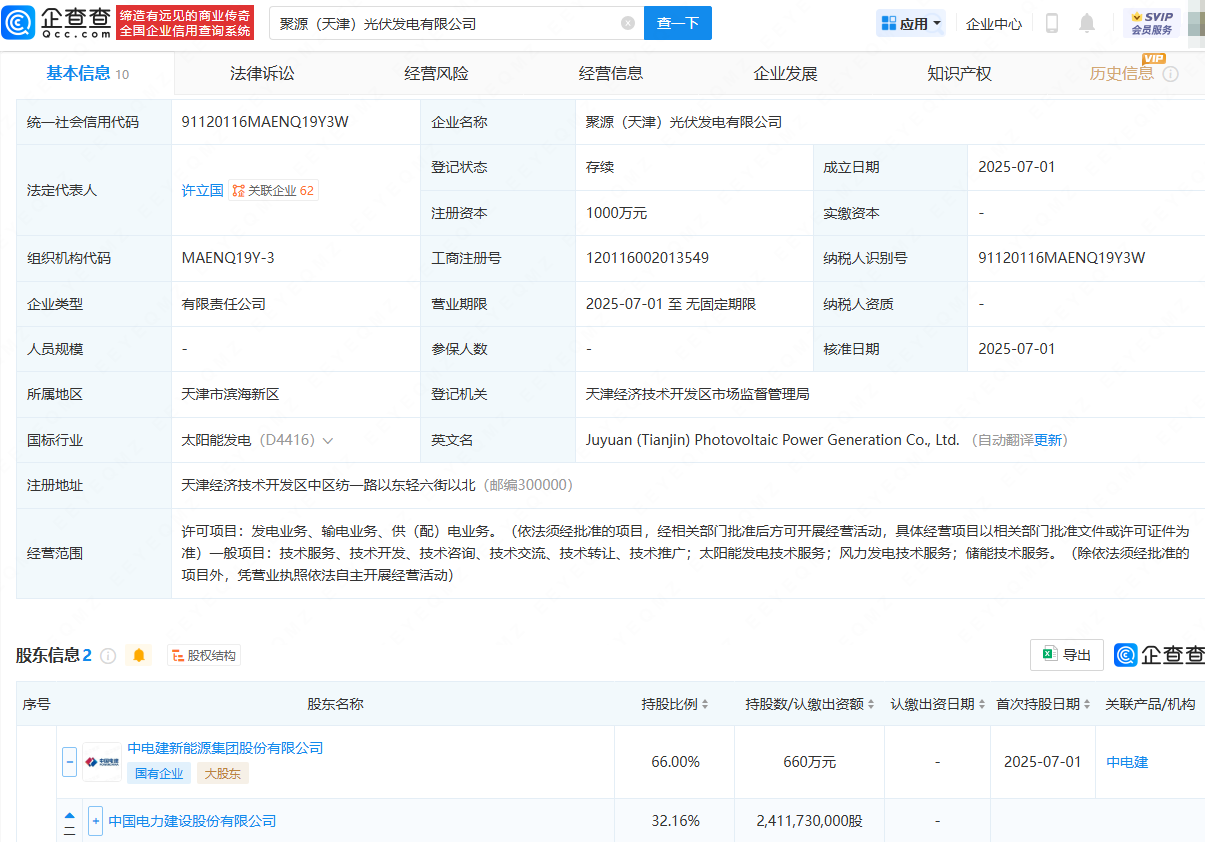The image size is (1205, 842).
Task: Sort by 认缴出资日期 column arrows
Action: (x=982, y=704)
